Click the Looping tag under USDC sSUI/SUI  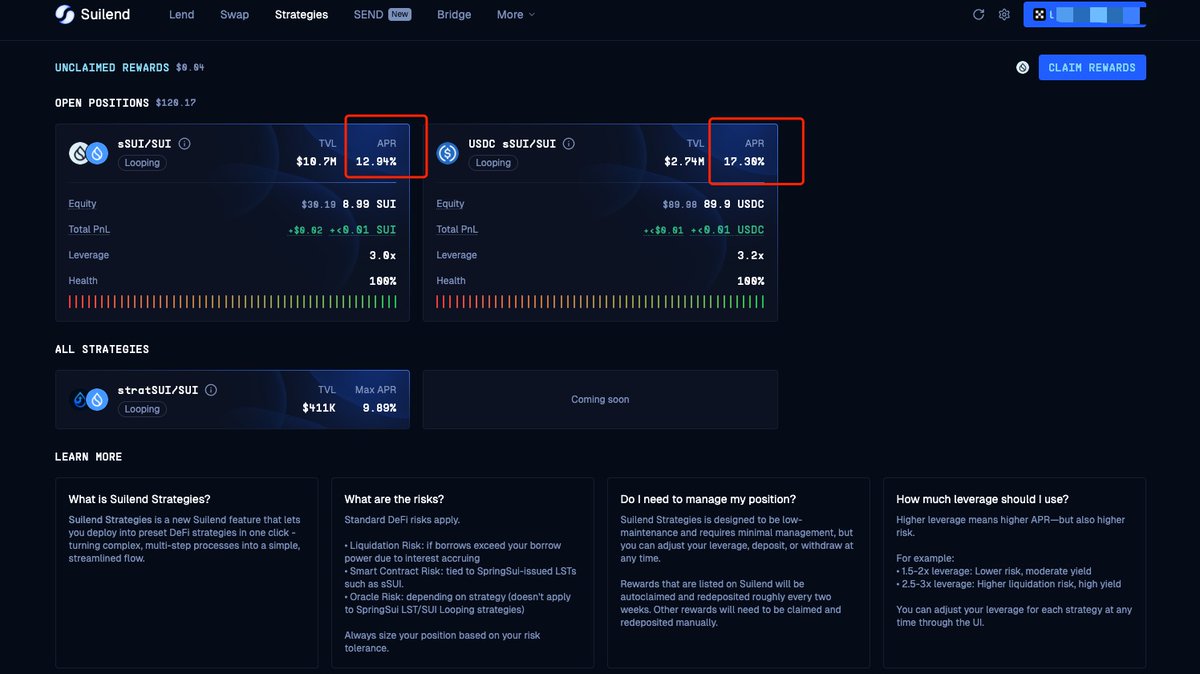pos(493,163)
